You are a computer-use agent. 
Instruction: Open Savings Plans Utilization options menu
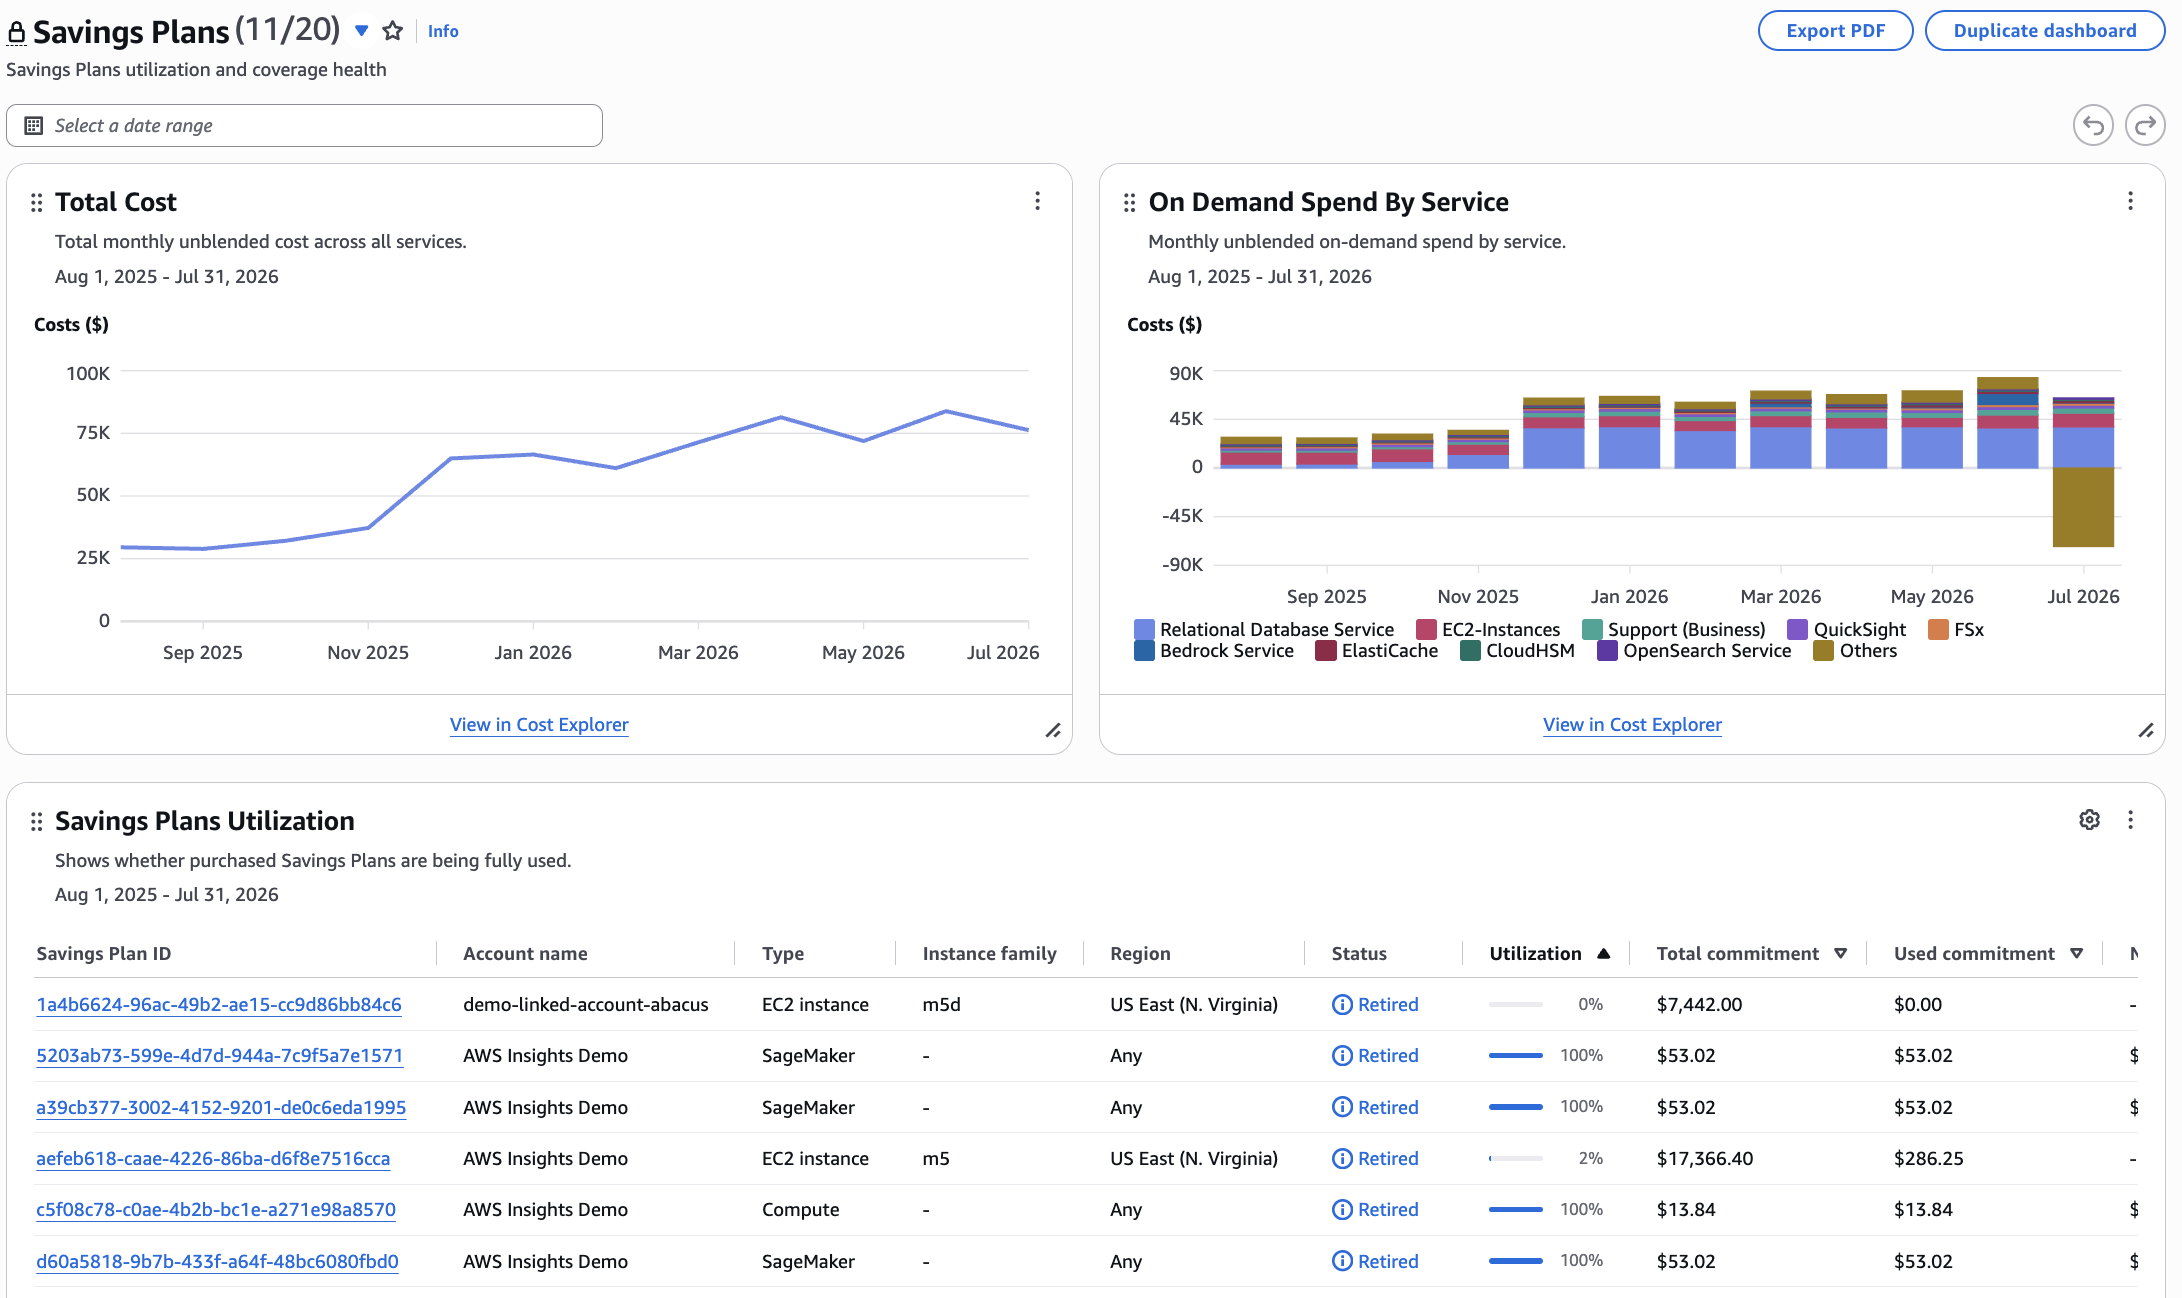coord(2130,820)
